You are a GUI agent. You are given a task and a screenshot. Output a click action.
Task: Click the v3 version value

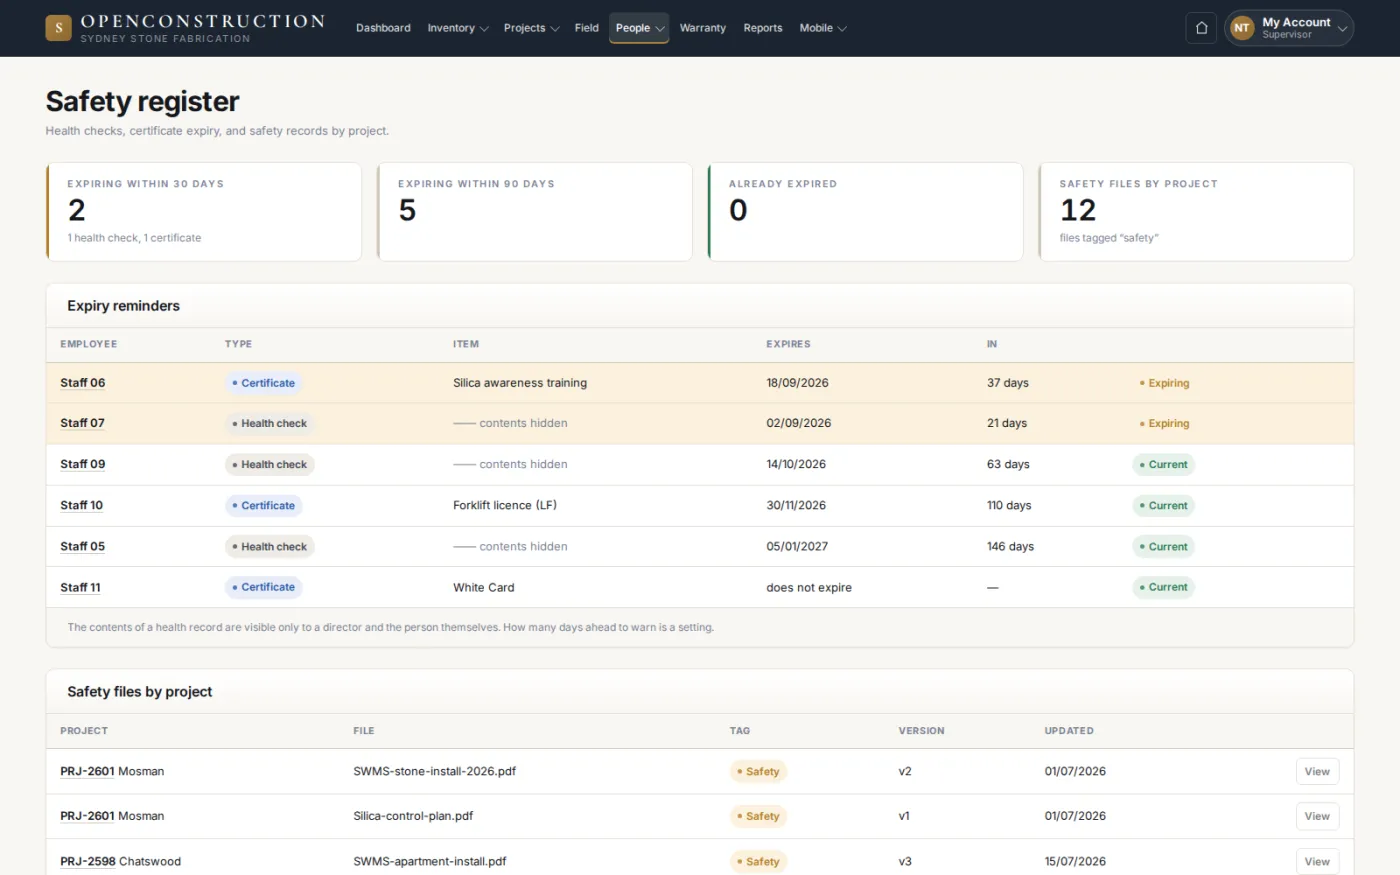click(x=905, y=861)
